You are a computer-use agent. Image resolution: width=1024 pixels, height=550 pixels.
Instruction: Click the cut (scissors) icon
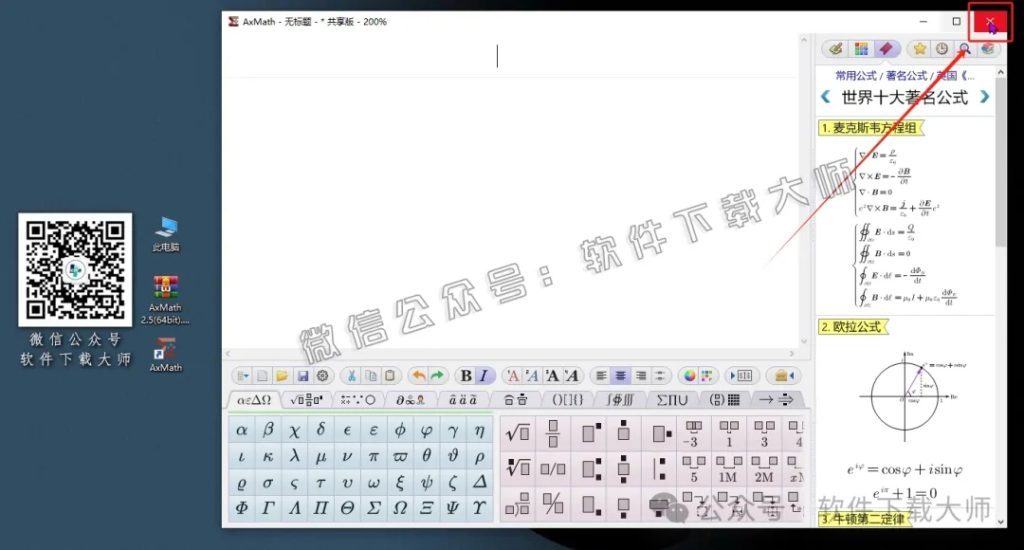(351, 376)
